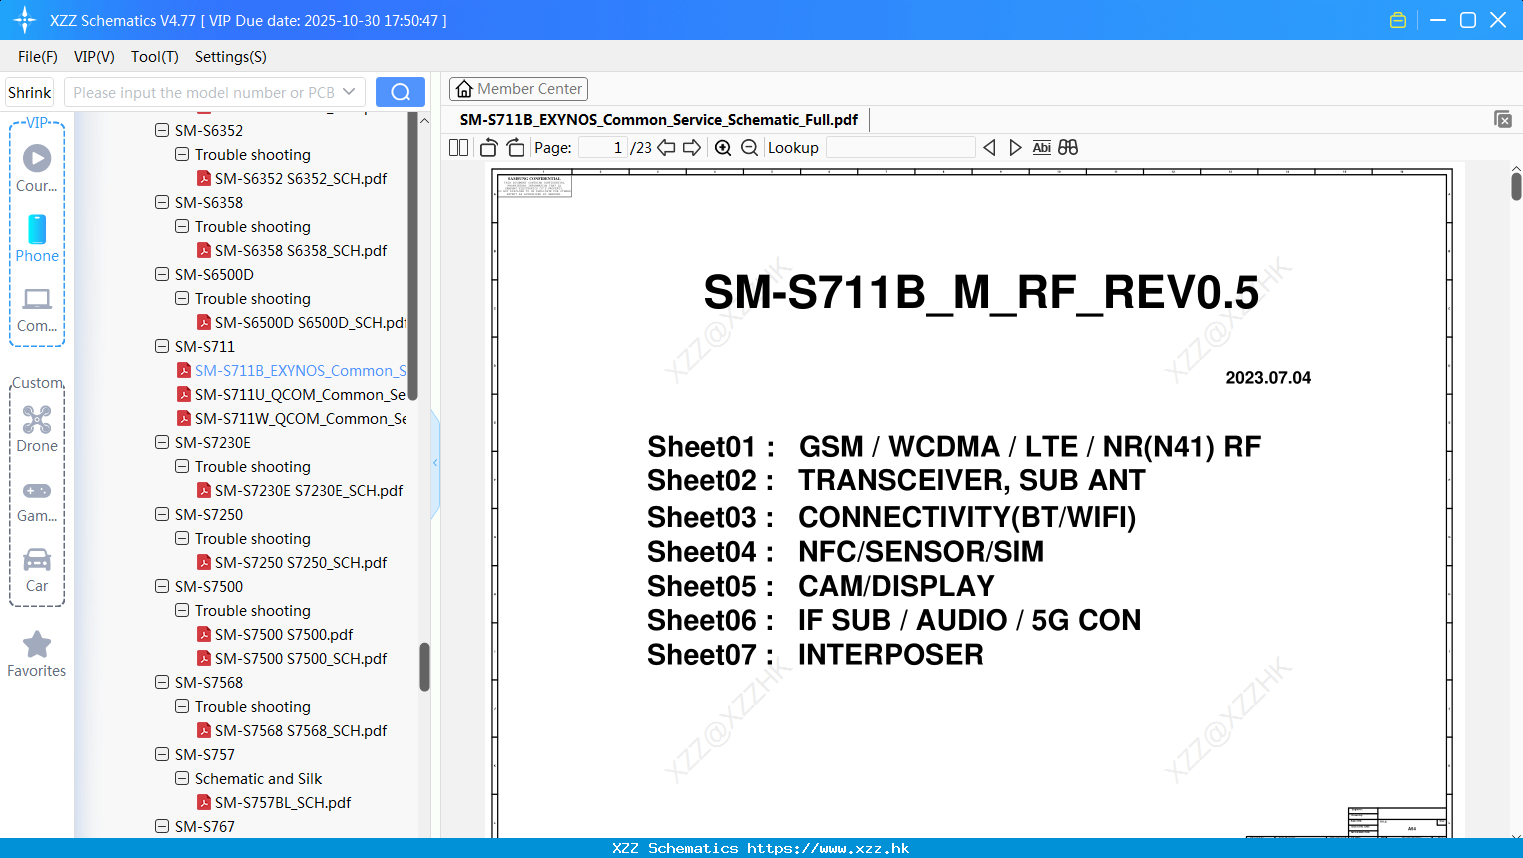Viewport: 1523px width, 858px height.
Task: Open the Member Center
Action: (x=518, y=88)
